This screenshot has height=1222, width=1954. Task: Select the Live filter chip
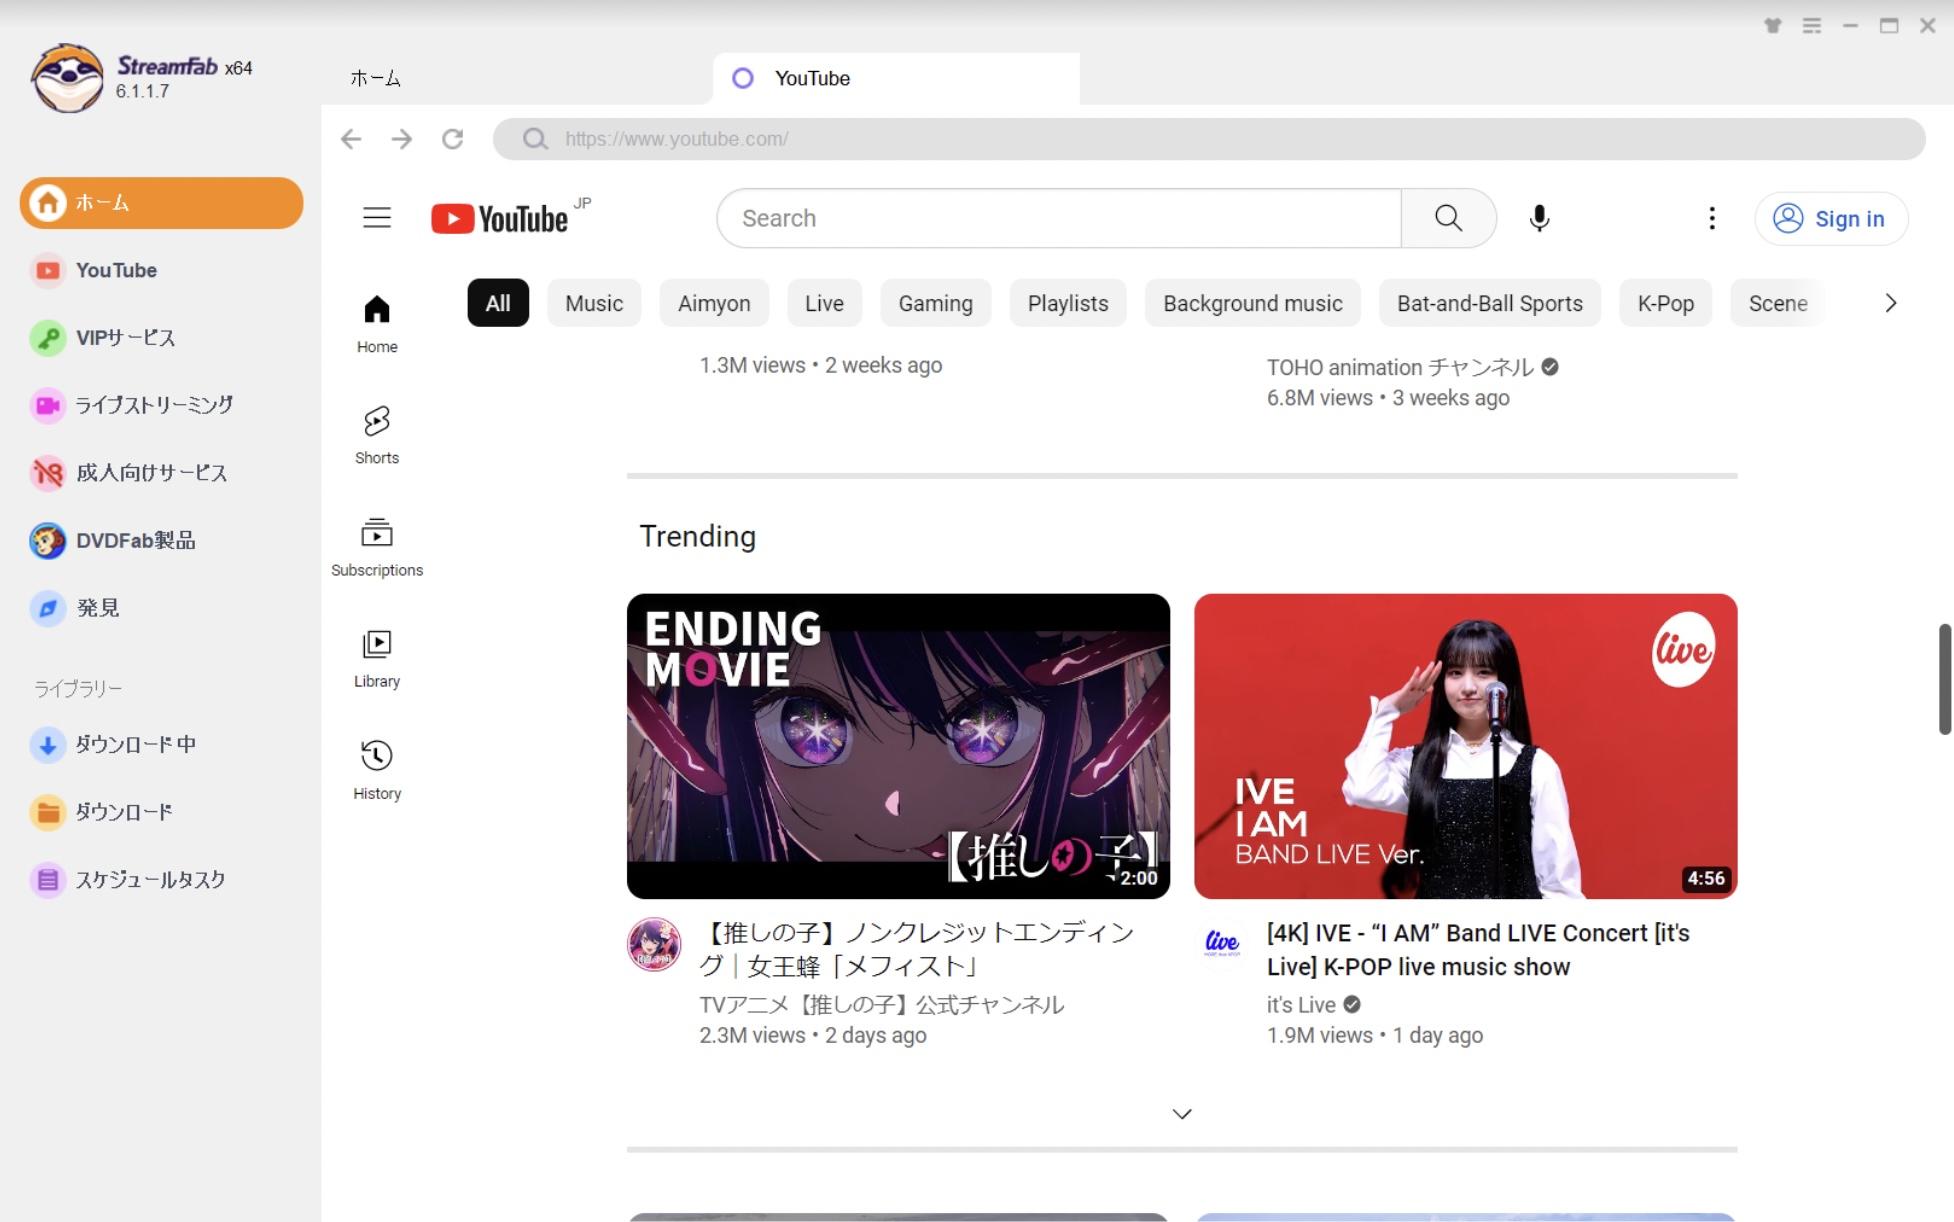tap(824, 303)
